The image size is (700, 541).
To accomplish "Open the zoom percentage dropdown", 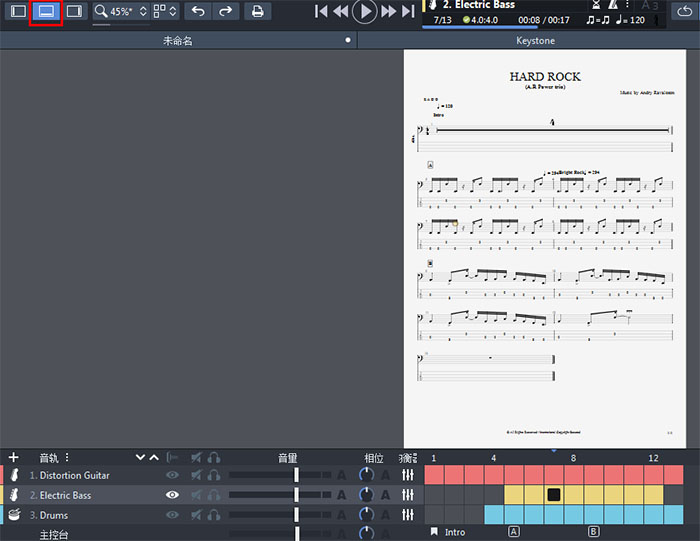I will tap(121, 12).
